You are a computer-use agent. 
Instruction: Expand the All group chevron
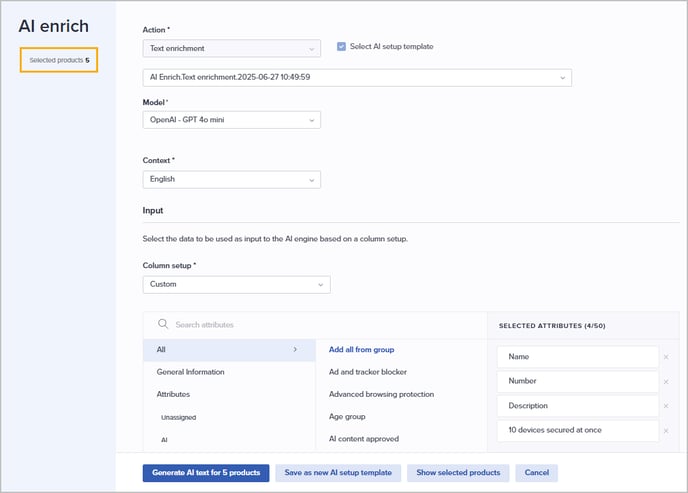pyautogui.click(x=295, y=350)
